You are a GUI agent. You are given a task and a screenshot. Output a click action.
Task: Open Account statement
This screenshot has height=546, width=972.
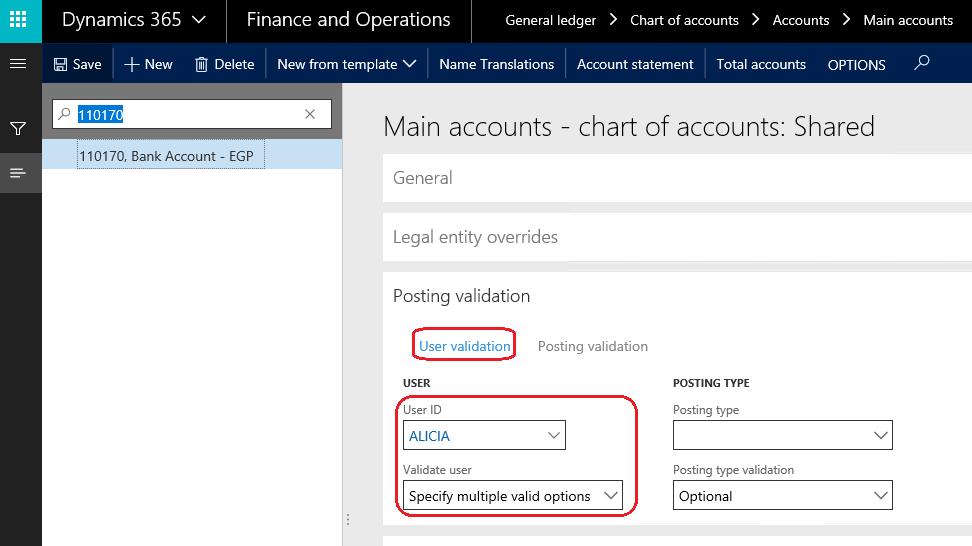635,64
